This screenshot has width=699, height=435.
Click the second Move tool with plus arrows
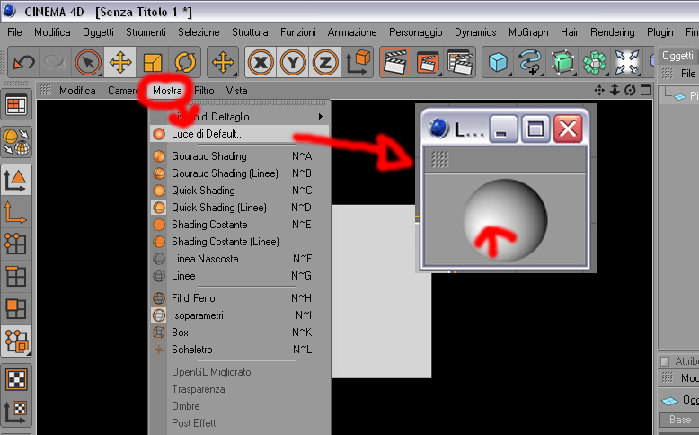coord(223,62)
